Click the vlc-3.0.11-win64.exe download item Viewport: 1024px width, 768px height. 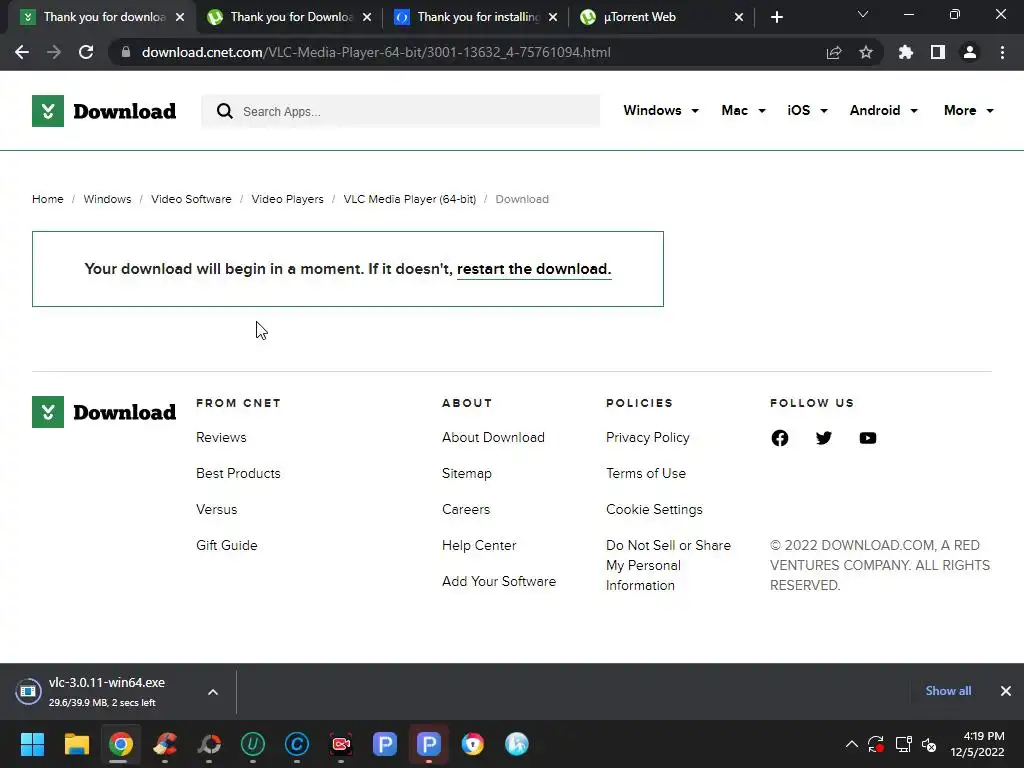tap(106, 692)
